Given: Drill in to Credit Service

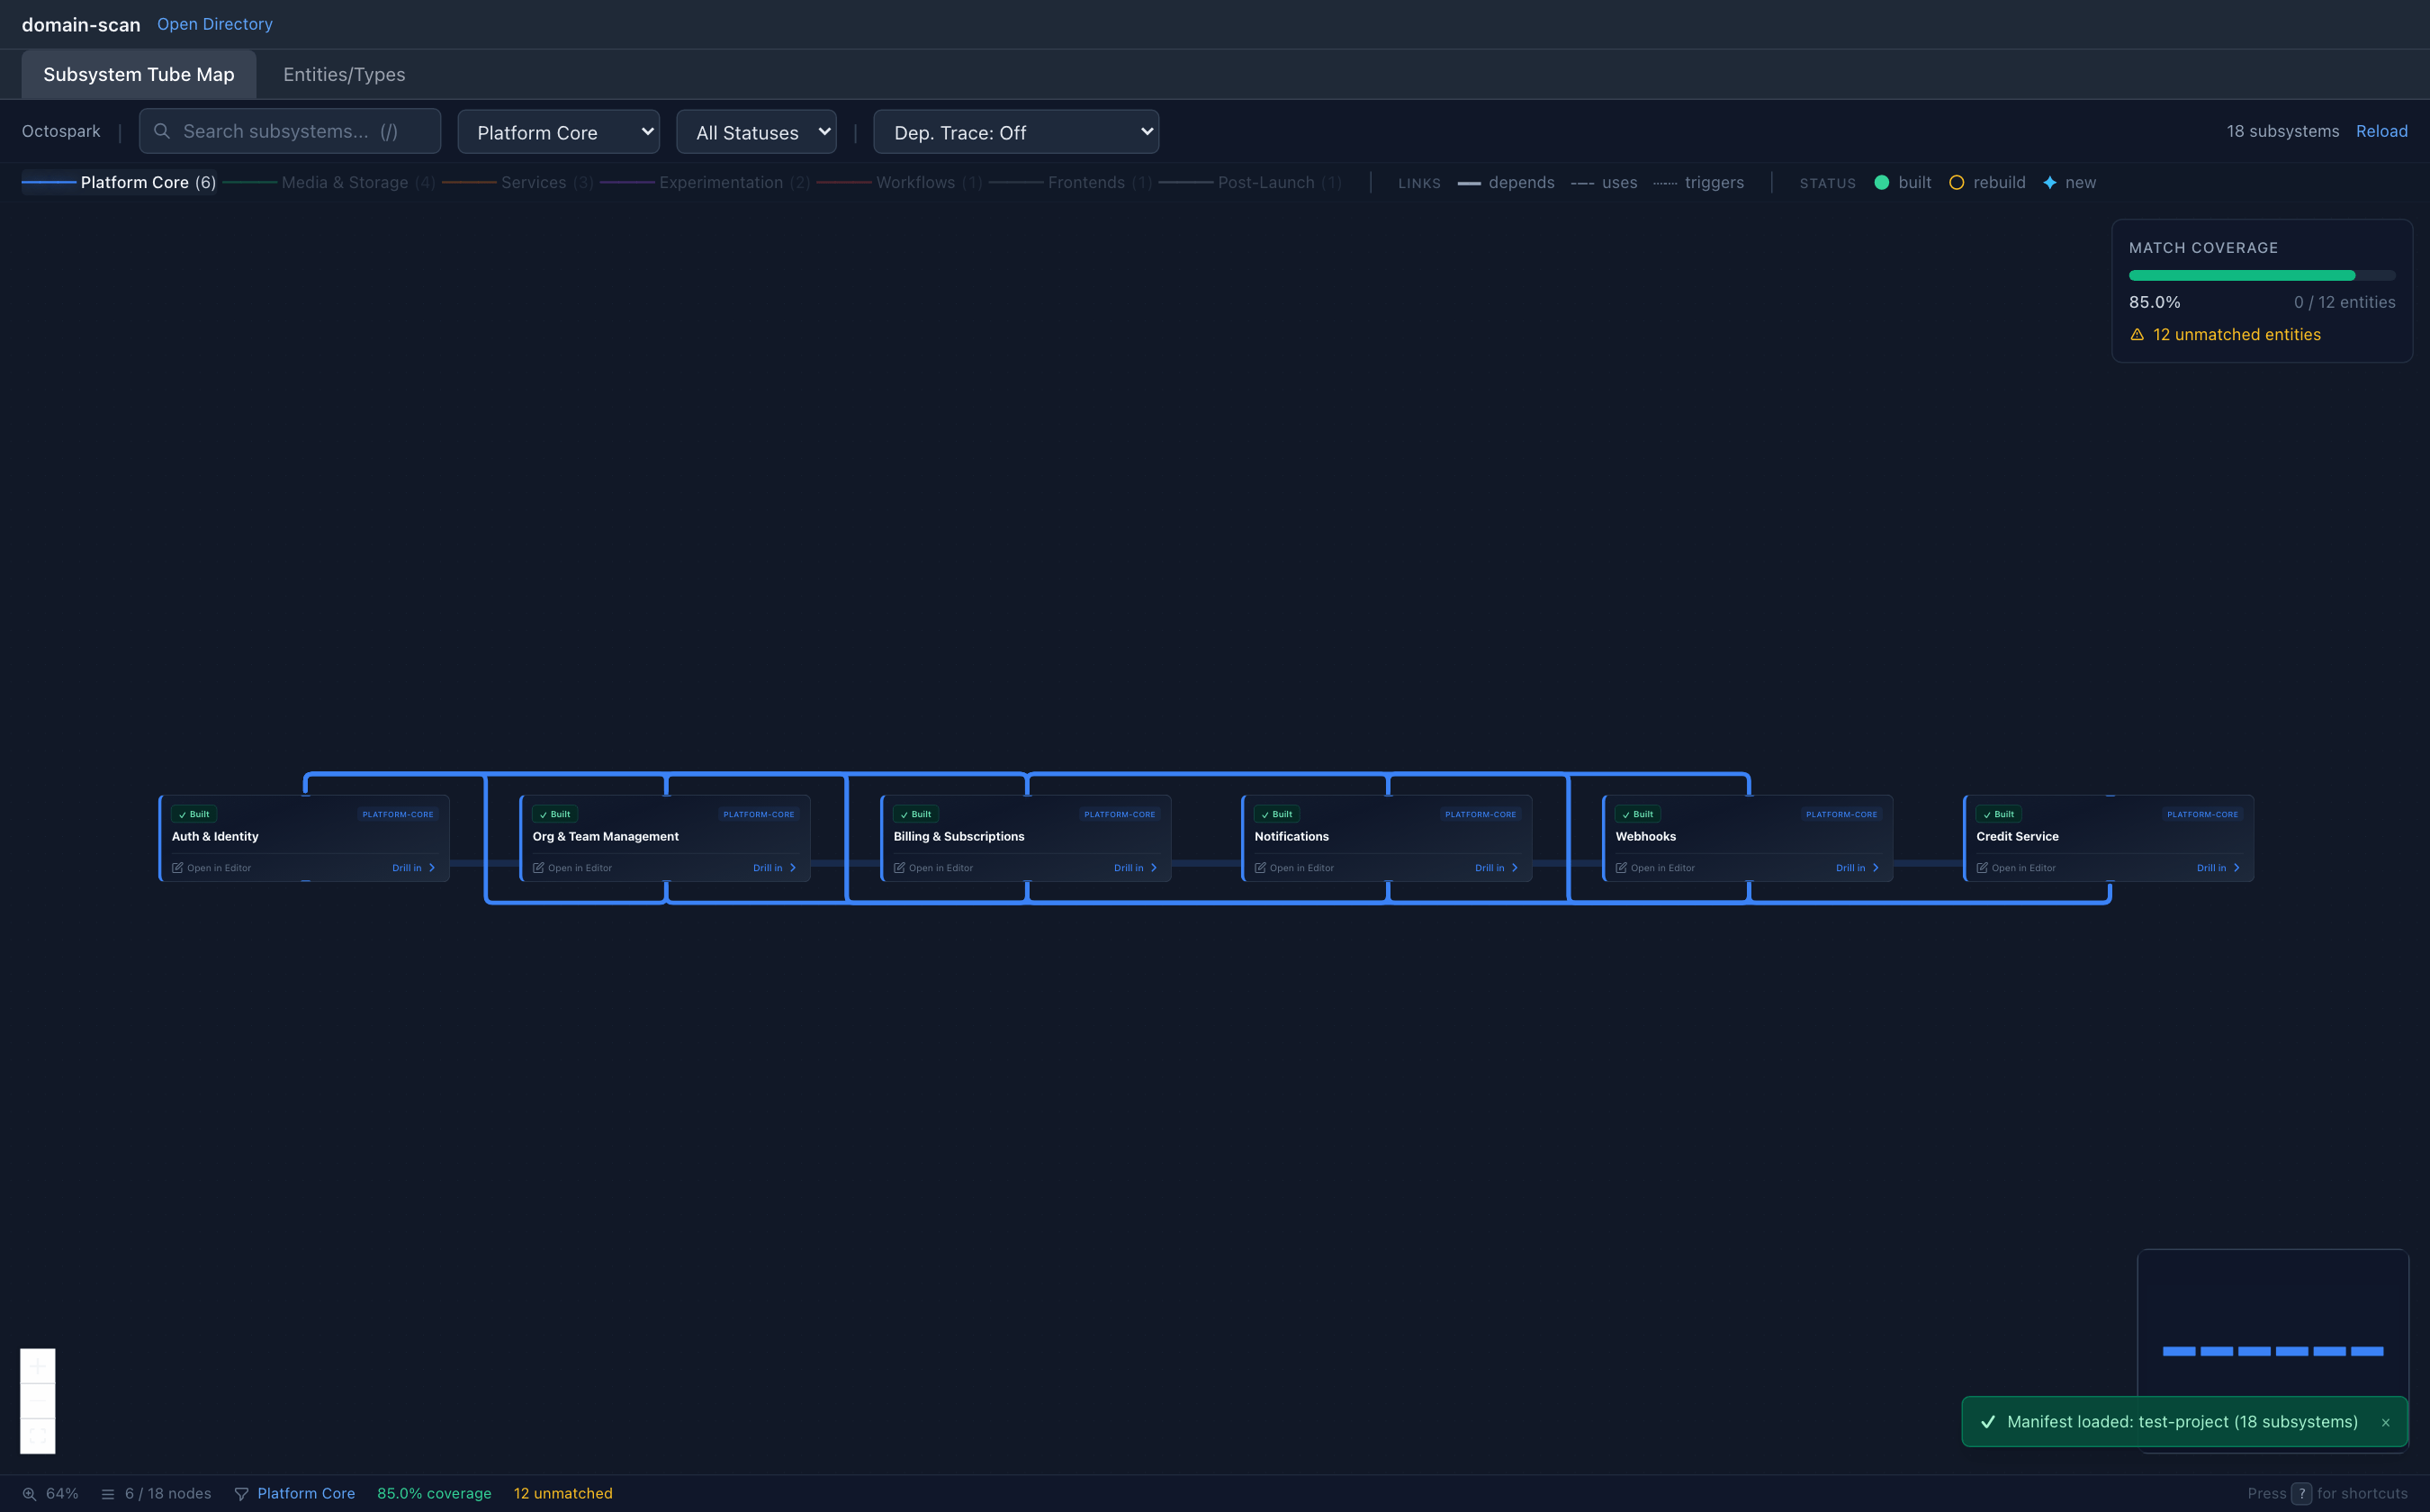Looking at the screenshot, I should (2219, 868).
